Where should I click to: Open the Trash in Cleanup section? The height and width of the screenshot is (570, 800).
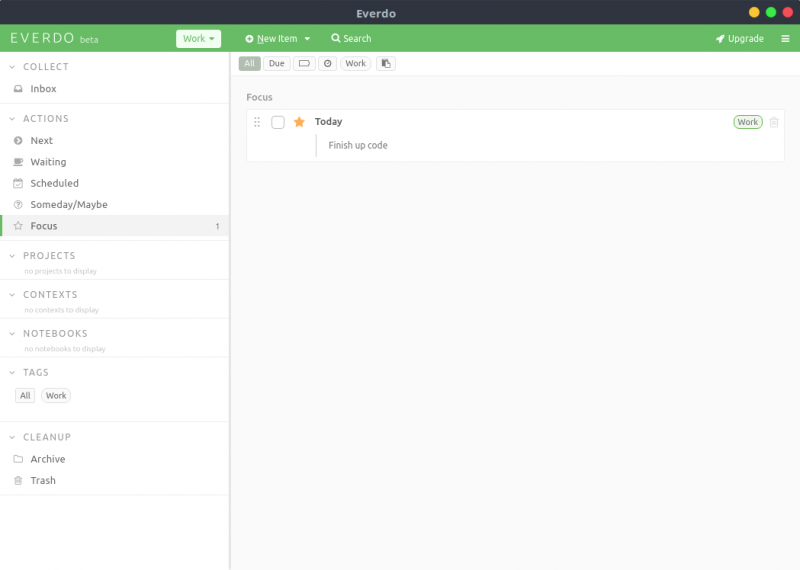[43, 481]
